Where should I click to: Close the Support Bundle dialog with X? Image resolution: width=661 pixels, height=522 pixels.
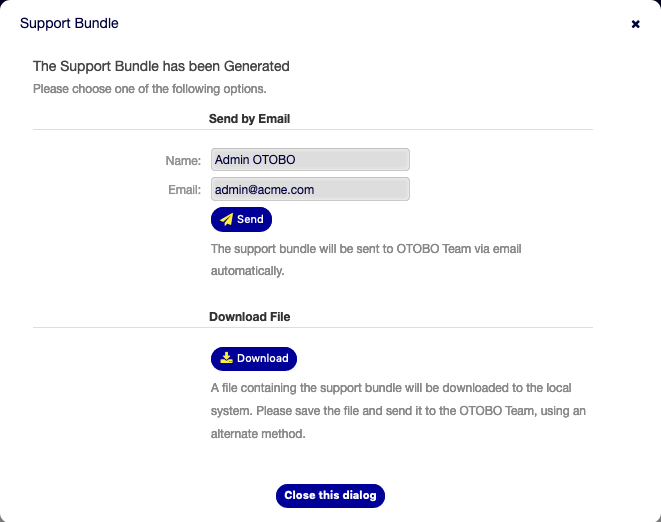pyautogui.click(x=635, y=24)
